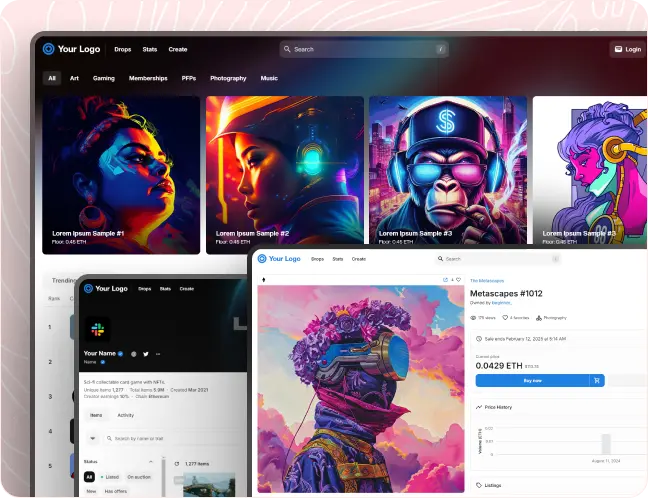Open the monkey Lorem Ipsum Sample #3 card
The image size is (648, 498).
pos(448,170)
